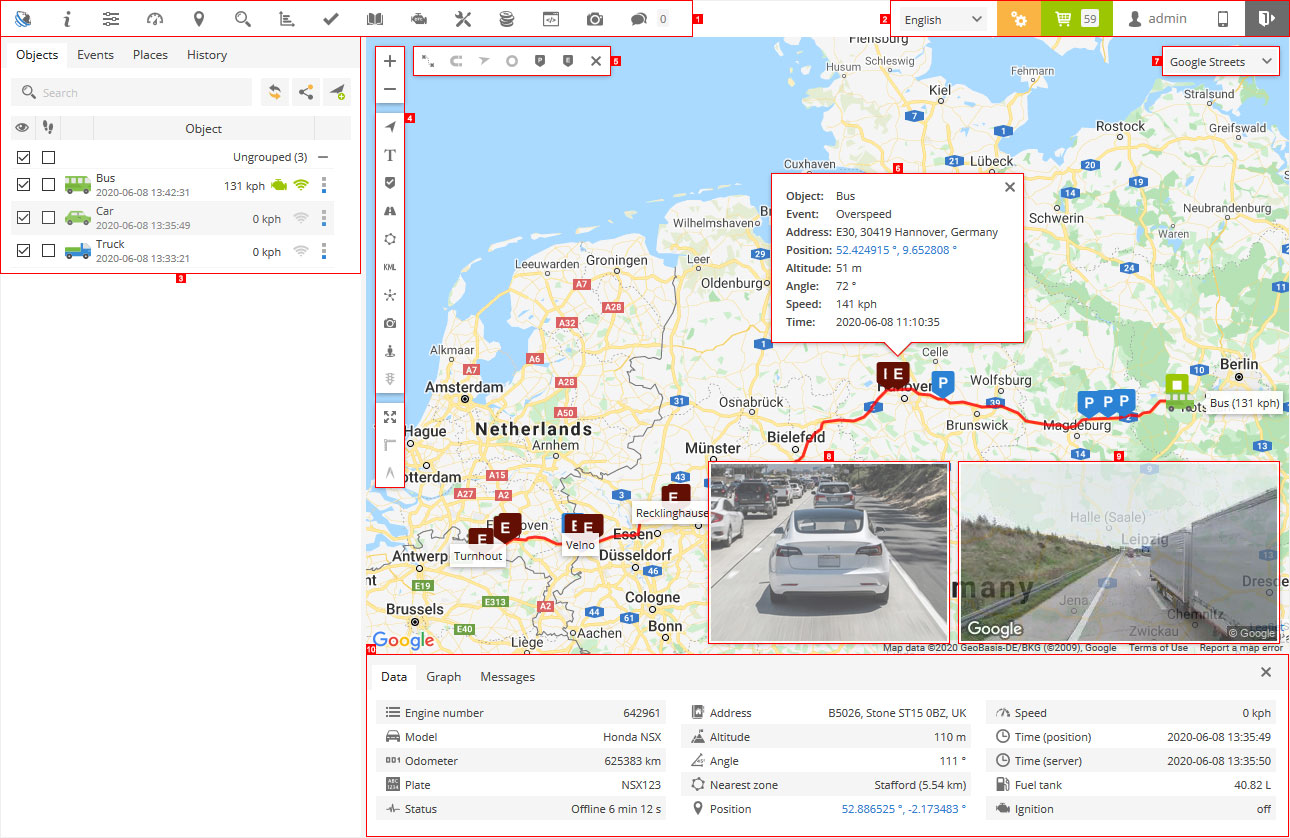Image resolution: width=1290 pixels, height=838 pixels.
Task: Open the chat messages icon
Action: pyautogui.click(x=639, y=19)
